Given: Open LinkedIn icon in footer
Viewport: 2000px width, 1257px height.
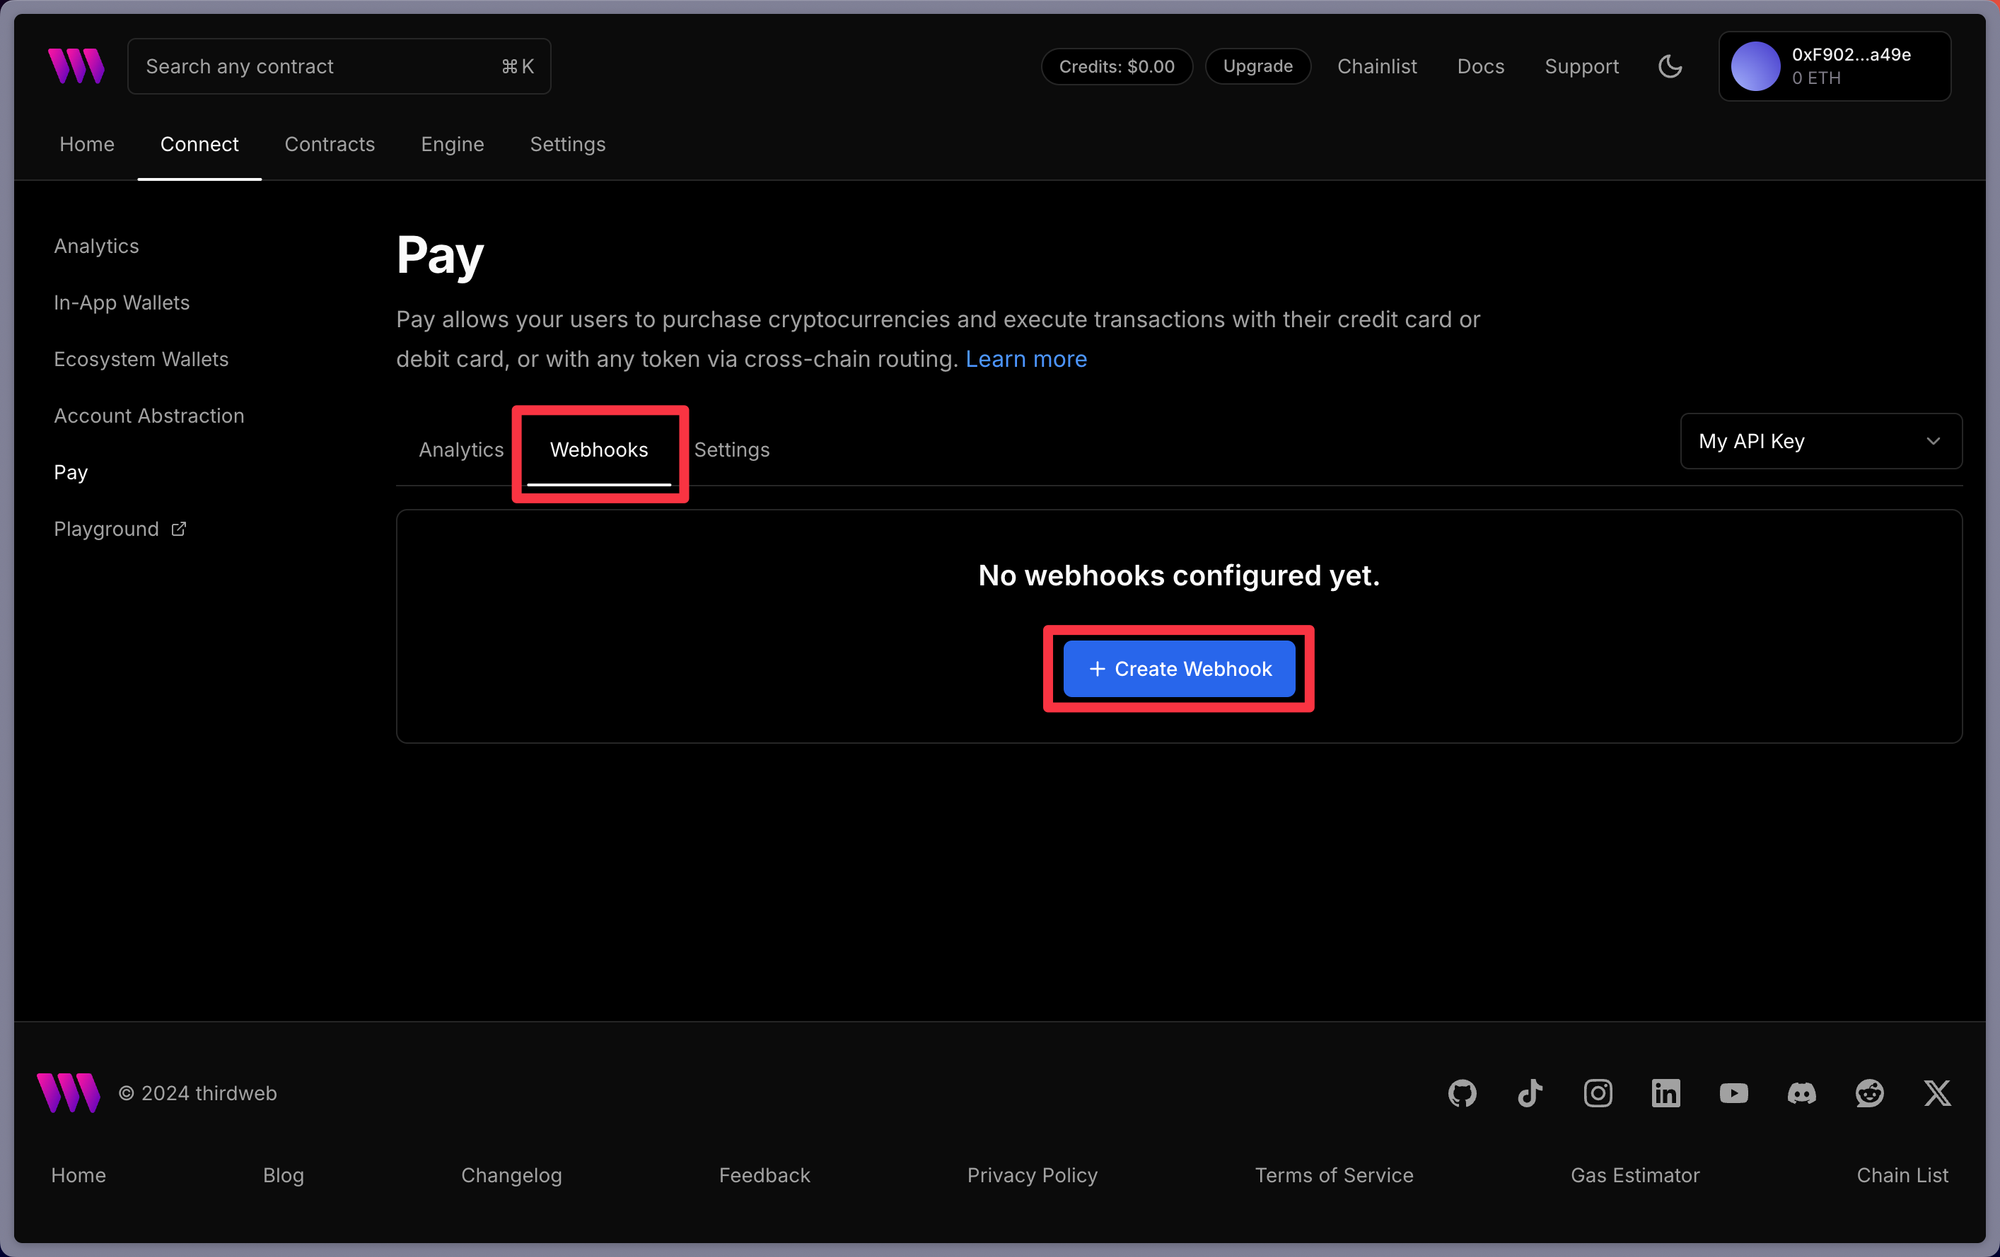Looking at the screenshot, I should [x=1666, y=1093].
